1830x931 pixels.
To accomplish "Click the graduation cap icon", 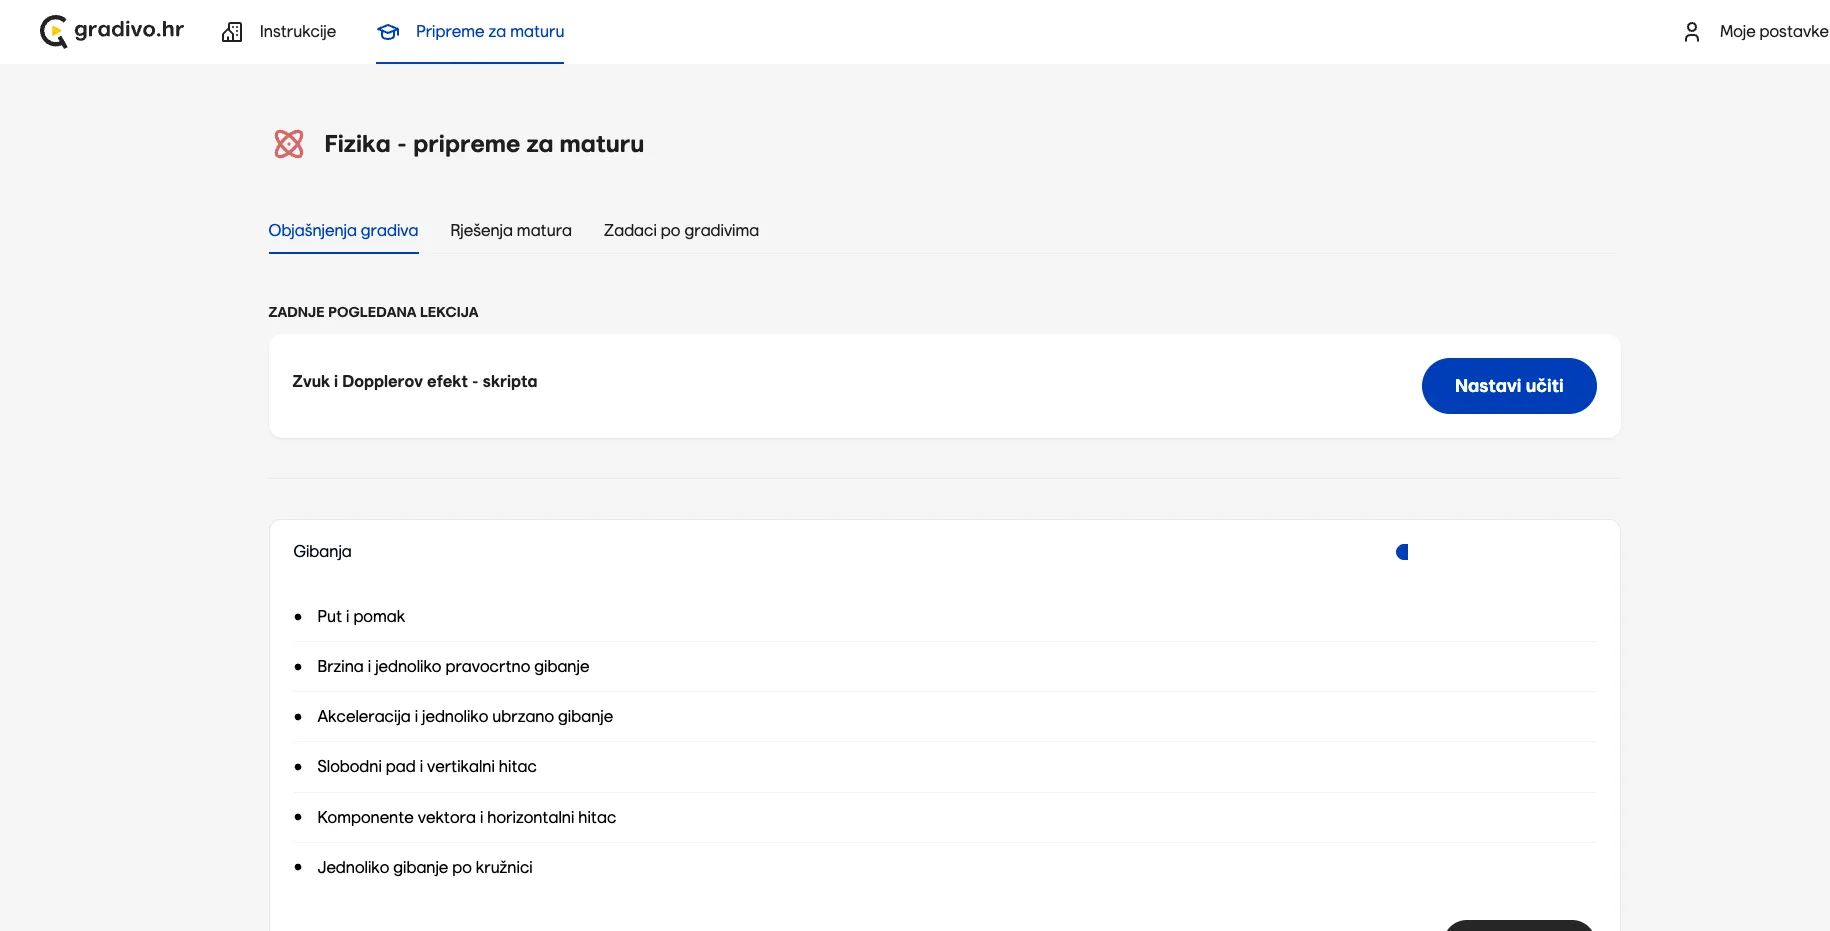I will click(x=388, y=32).
